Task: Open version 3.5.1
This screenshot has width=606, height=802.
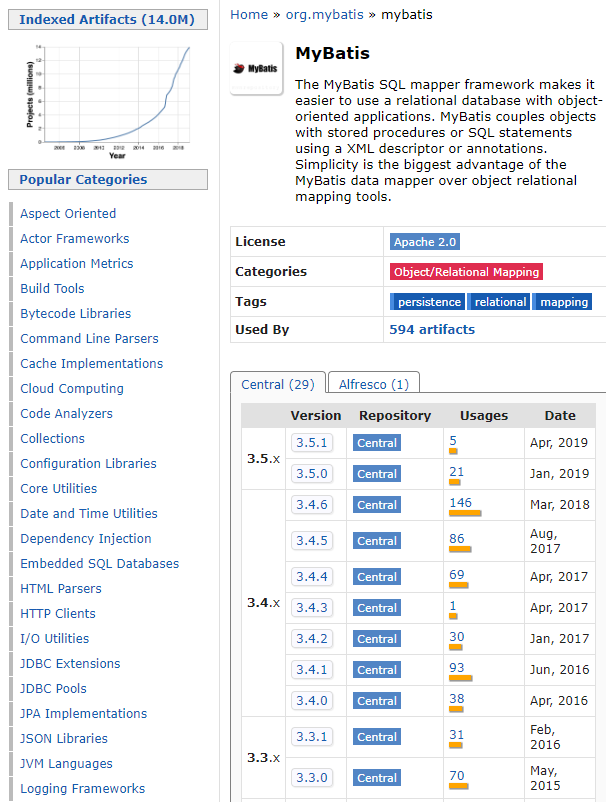Action: [x=311, y=442]
